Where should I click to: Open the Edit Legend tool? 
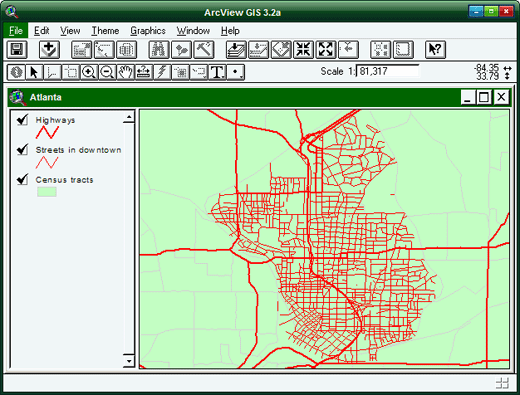[x=104, y=50]
